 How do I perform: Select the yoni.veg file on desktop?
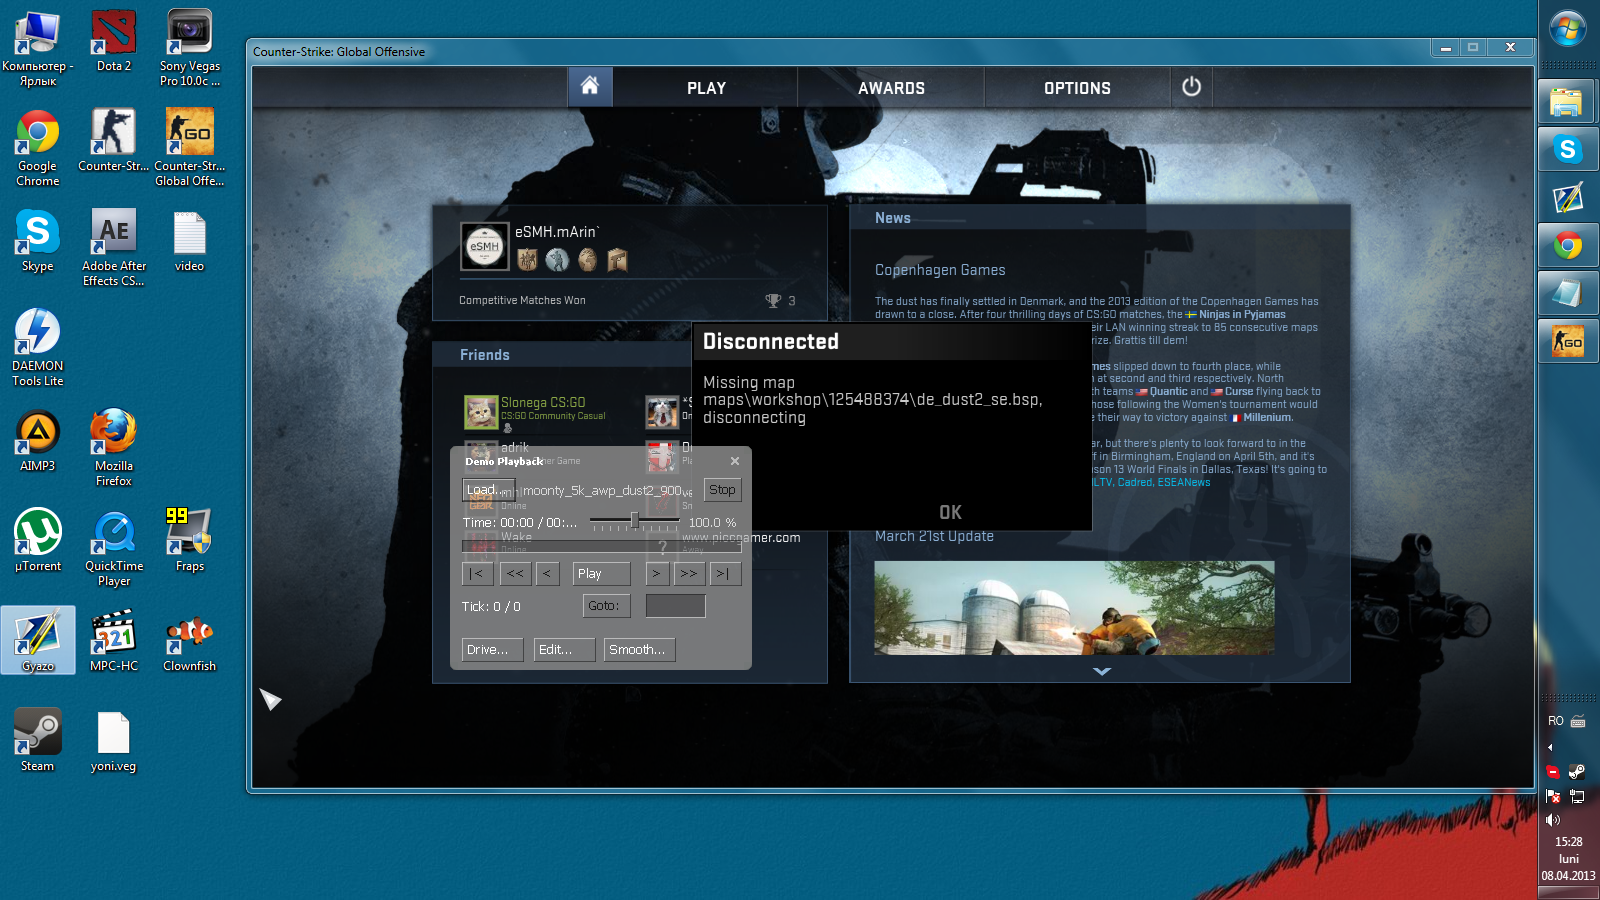pyautogui.click(x=113, y=741)
